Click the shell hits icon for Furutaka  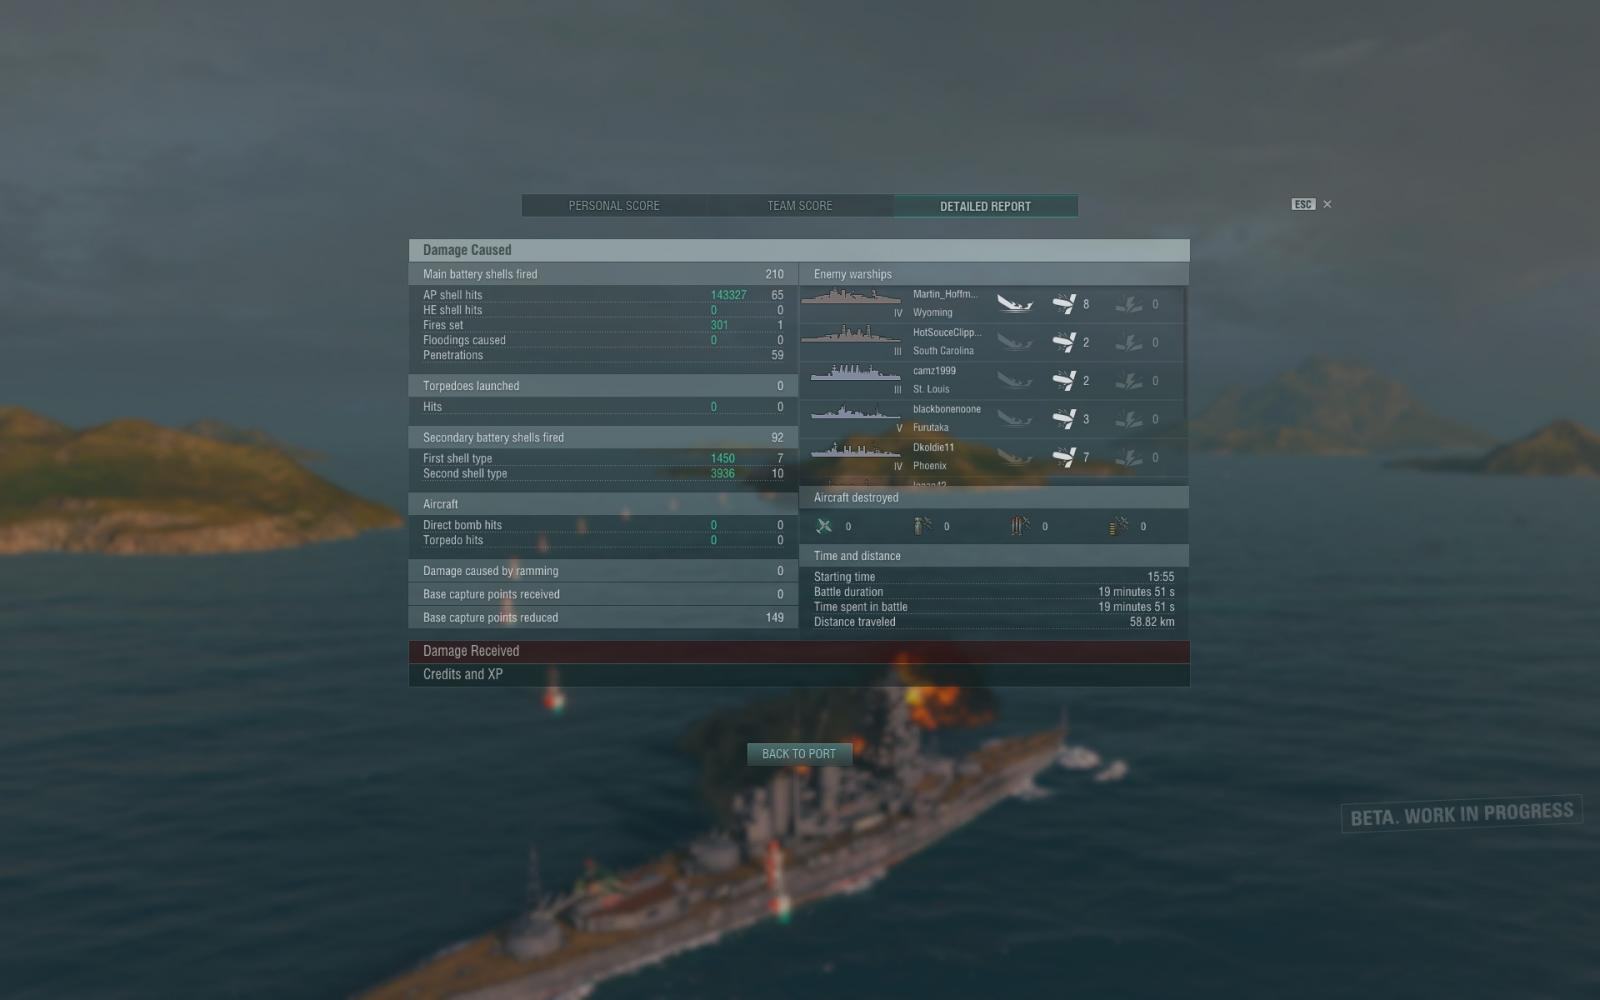click(1064, 418)
